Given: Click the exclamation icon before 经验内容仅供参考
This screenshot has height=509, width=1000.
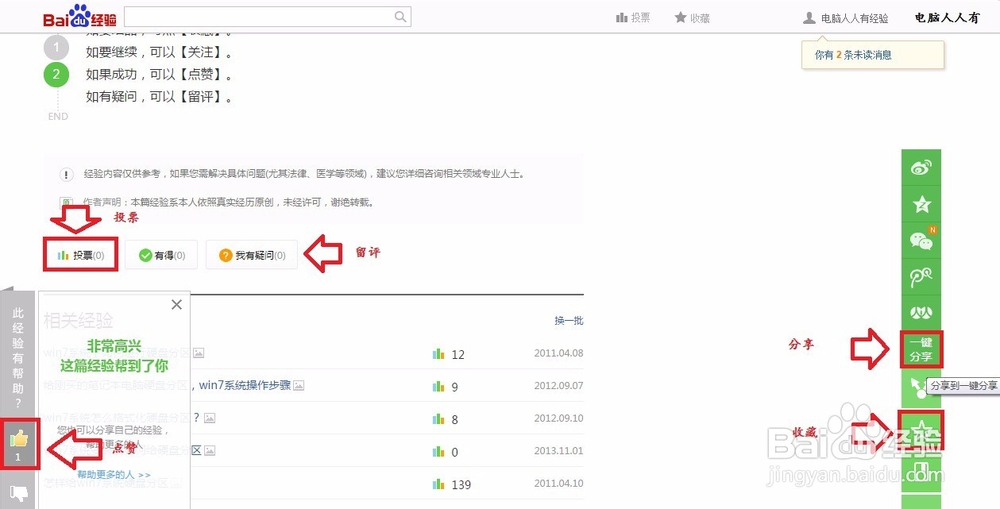Looking at the screenshot, I should click(x=66, y=175).
